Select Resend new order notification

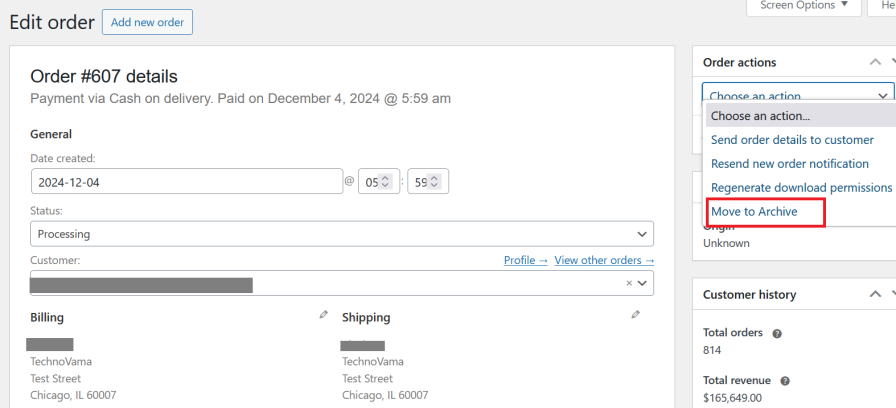pyautogui.click(x=789, y=164)
